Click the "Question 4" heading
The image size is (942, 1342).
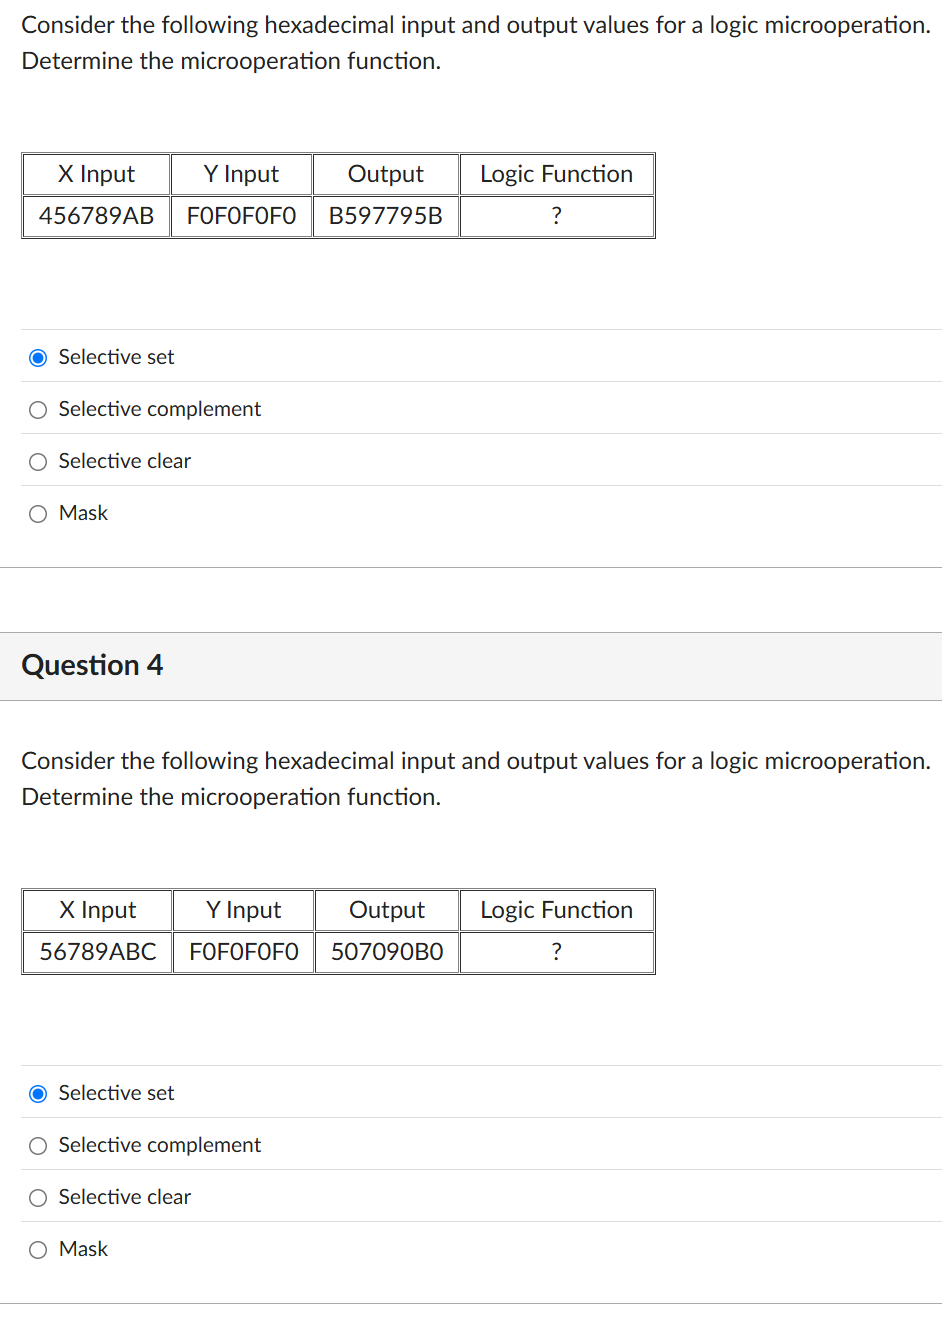click(92, 666)
